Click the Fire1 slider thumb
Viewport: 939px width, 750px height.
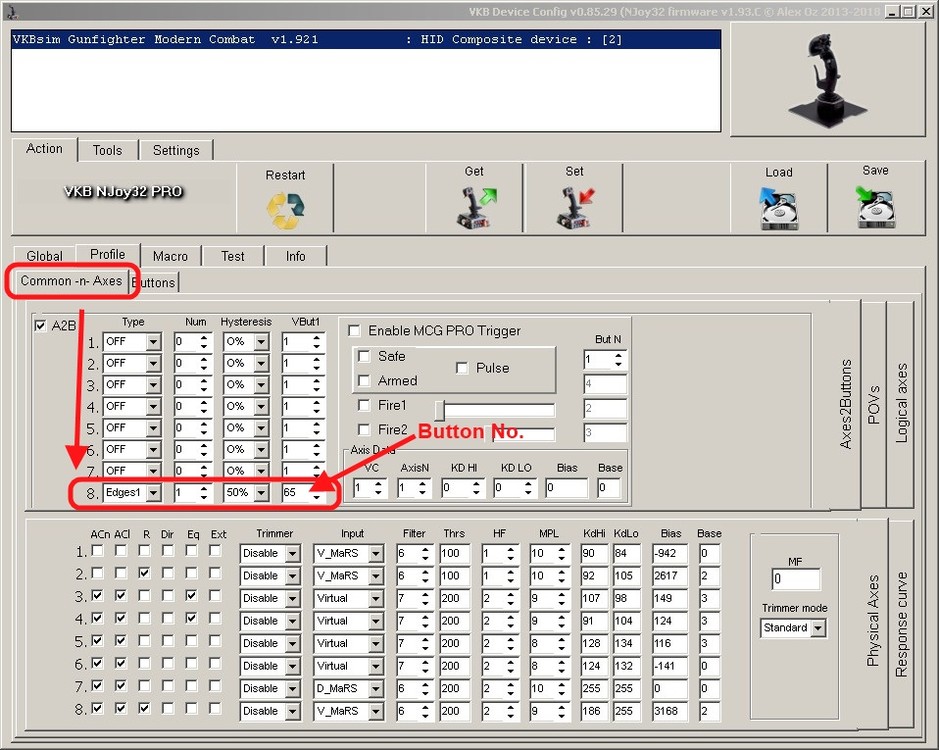(x=440, y=410)
